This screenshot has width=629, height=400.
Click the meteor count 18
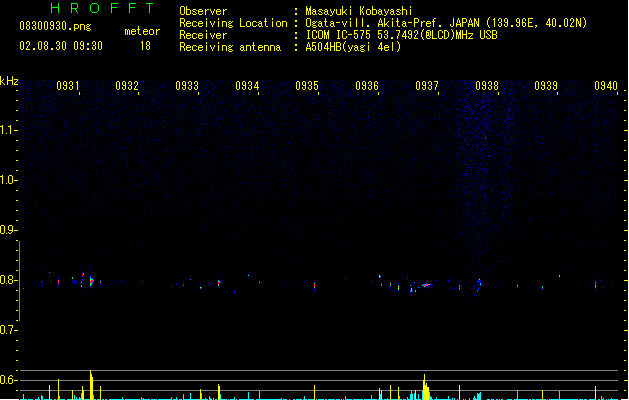[x=145, y=46]
